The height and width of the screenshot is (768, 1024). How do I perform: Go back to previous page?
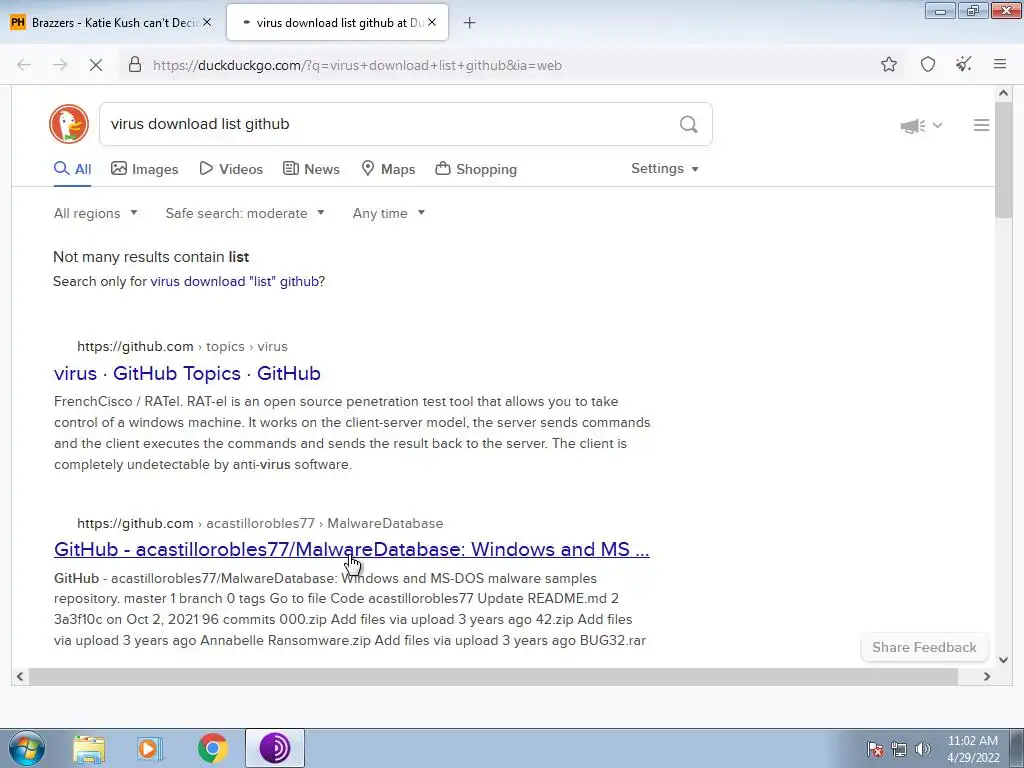click(24, 65)
